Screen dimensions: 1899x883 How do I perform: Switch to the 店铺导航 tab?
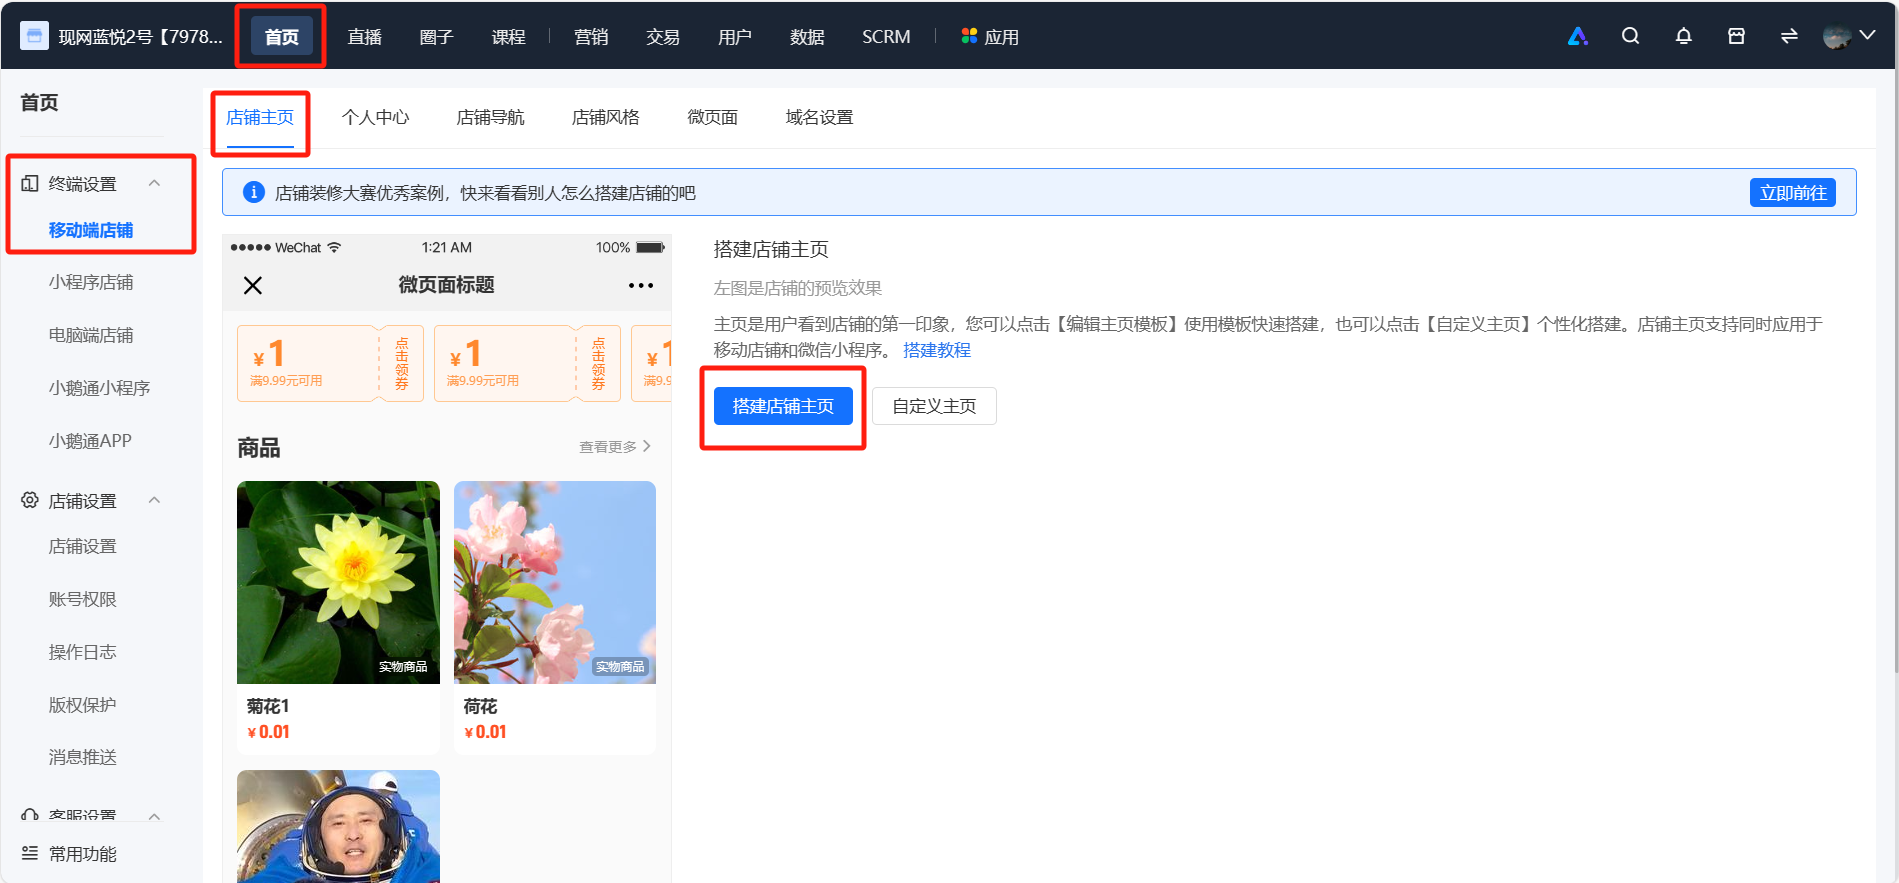(x=490, y=118)
